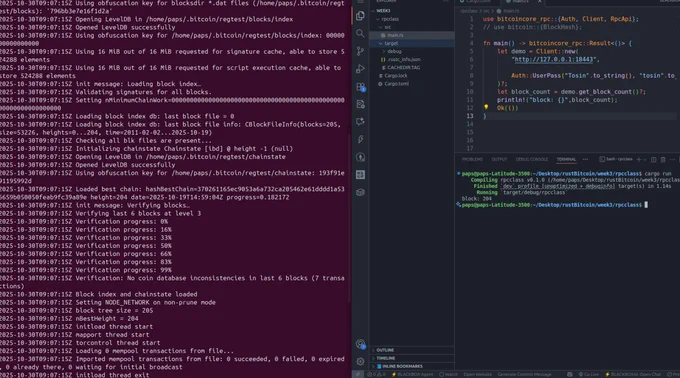Screen dimensions: 680x378
Task: Click Generate Commit Message in the status bar
Action: [x=524, y=375]
